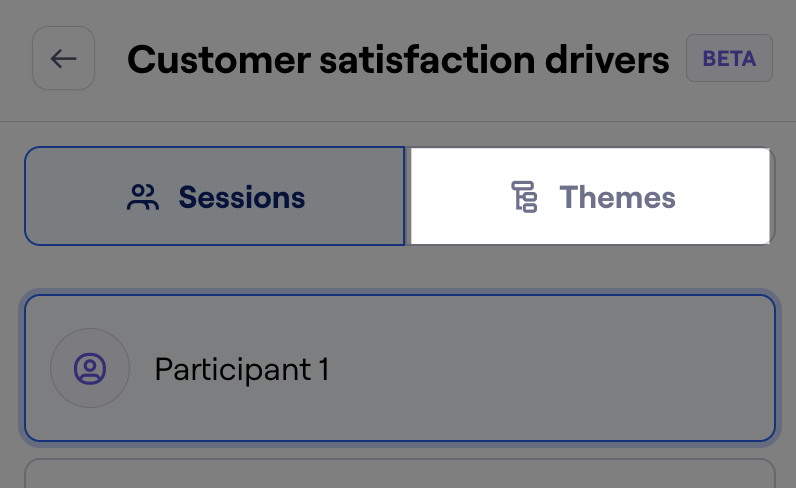
Task: Go back using the left arrow button
Action: (63, 58)
